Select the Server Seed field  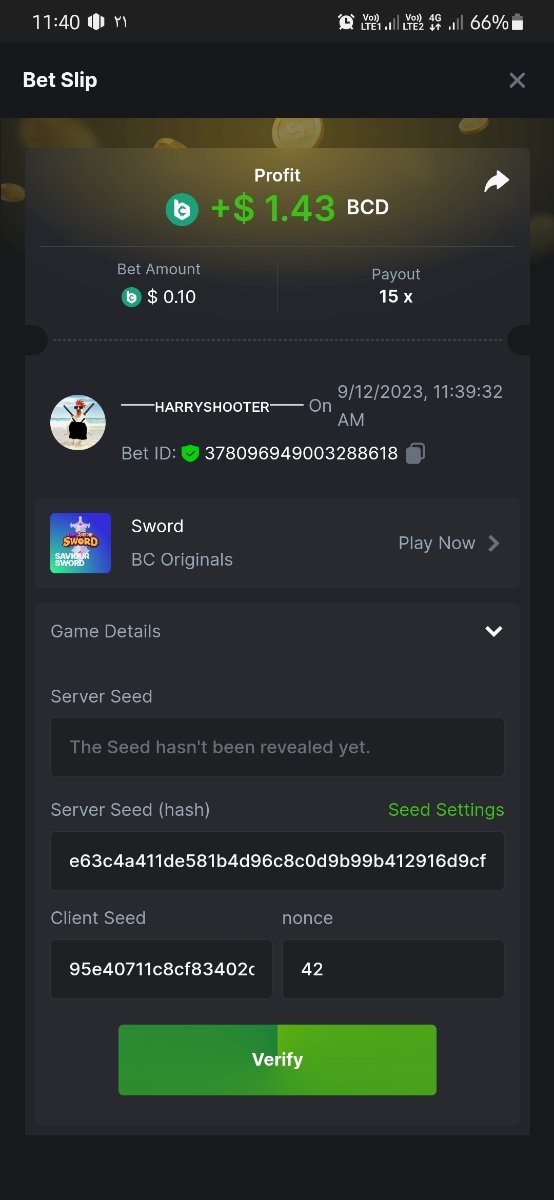click(x=277, y=747)
